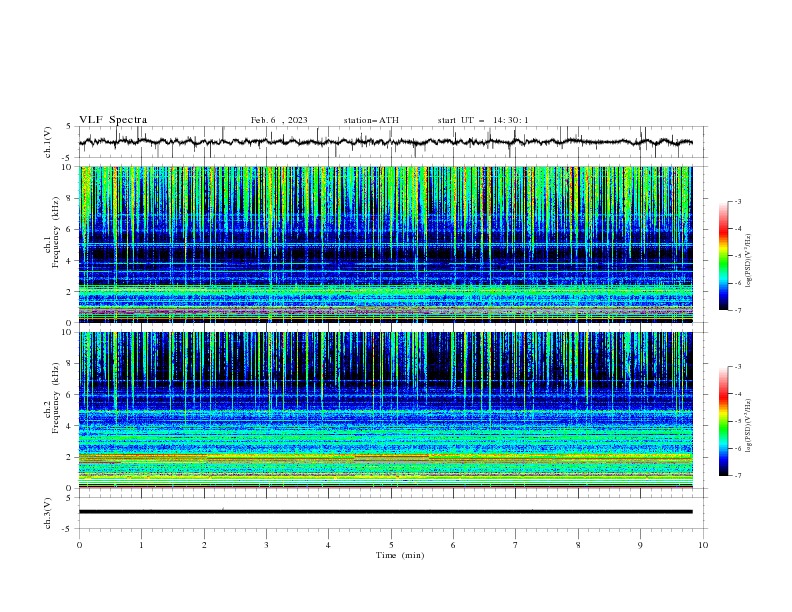Click the "VLF Spectra" plot title
The width and height of the screenshot is (792, 612).
point(113,120)
